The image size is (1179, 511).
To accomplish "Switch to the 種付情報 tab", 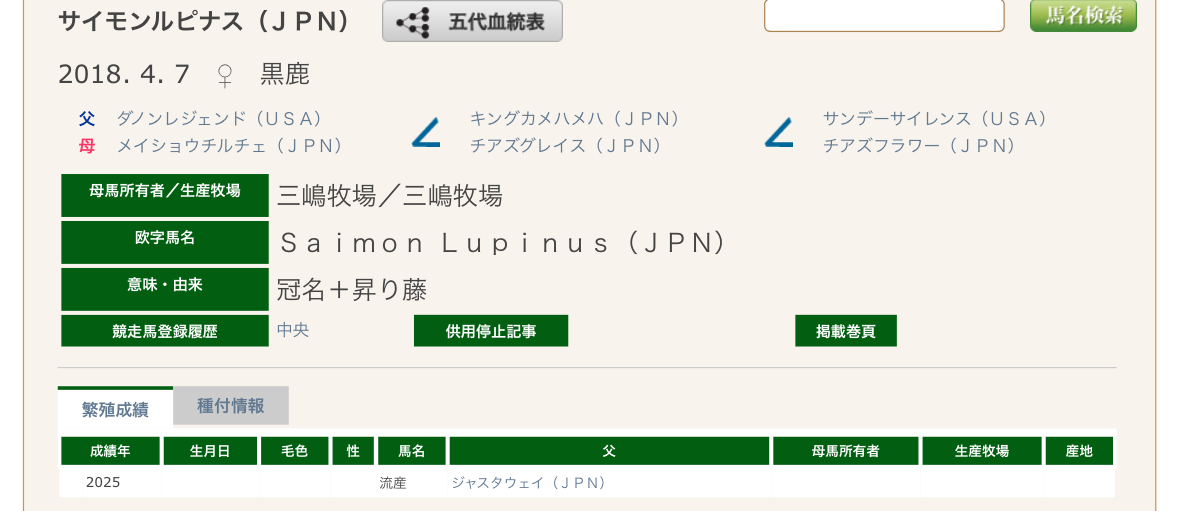I will point(231,406).
